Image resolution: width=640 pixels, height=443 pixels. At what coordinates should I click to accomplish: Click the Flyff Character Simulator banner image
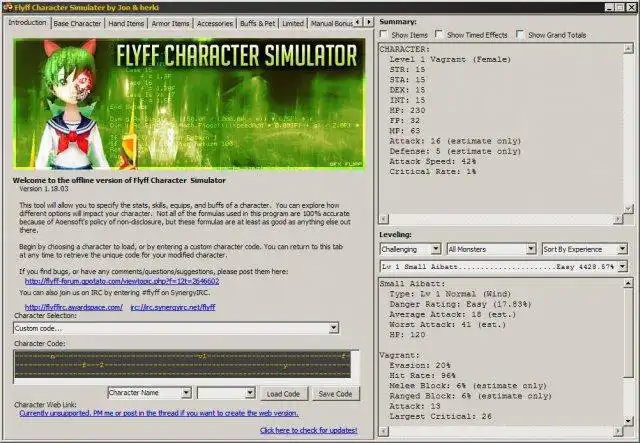[189, 103]
